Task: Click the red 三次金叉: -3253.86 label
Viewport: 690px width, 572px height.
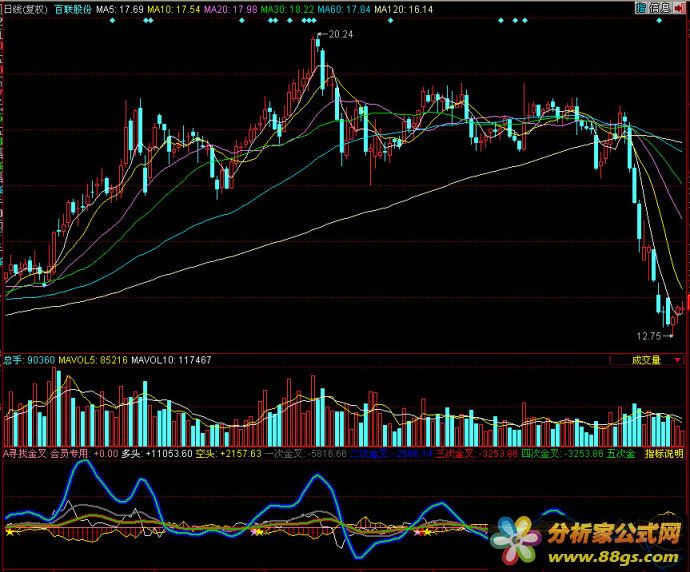Action: click(477, 453)
